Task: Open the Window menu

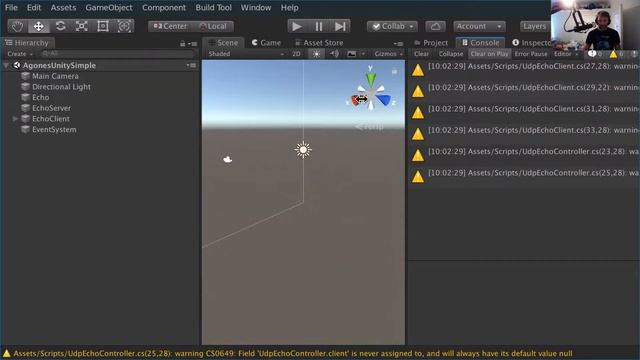Action: click(256, 7)
